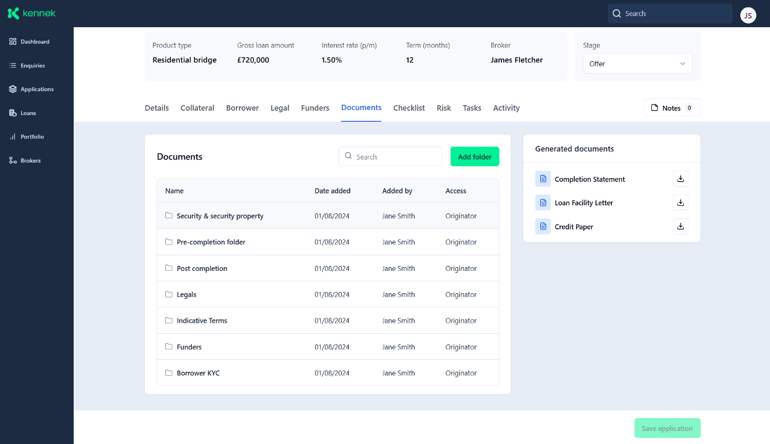Click Jane Smith link in Legals row
Viewport: 770px width, 444px height.
pos(398,295)
